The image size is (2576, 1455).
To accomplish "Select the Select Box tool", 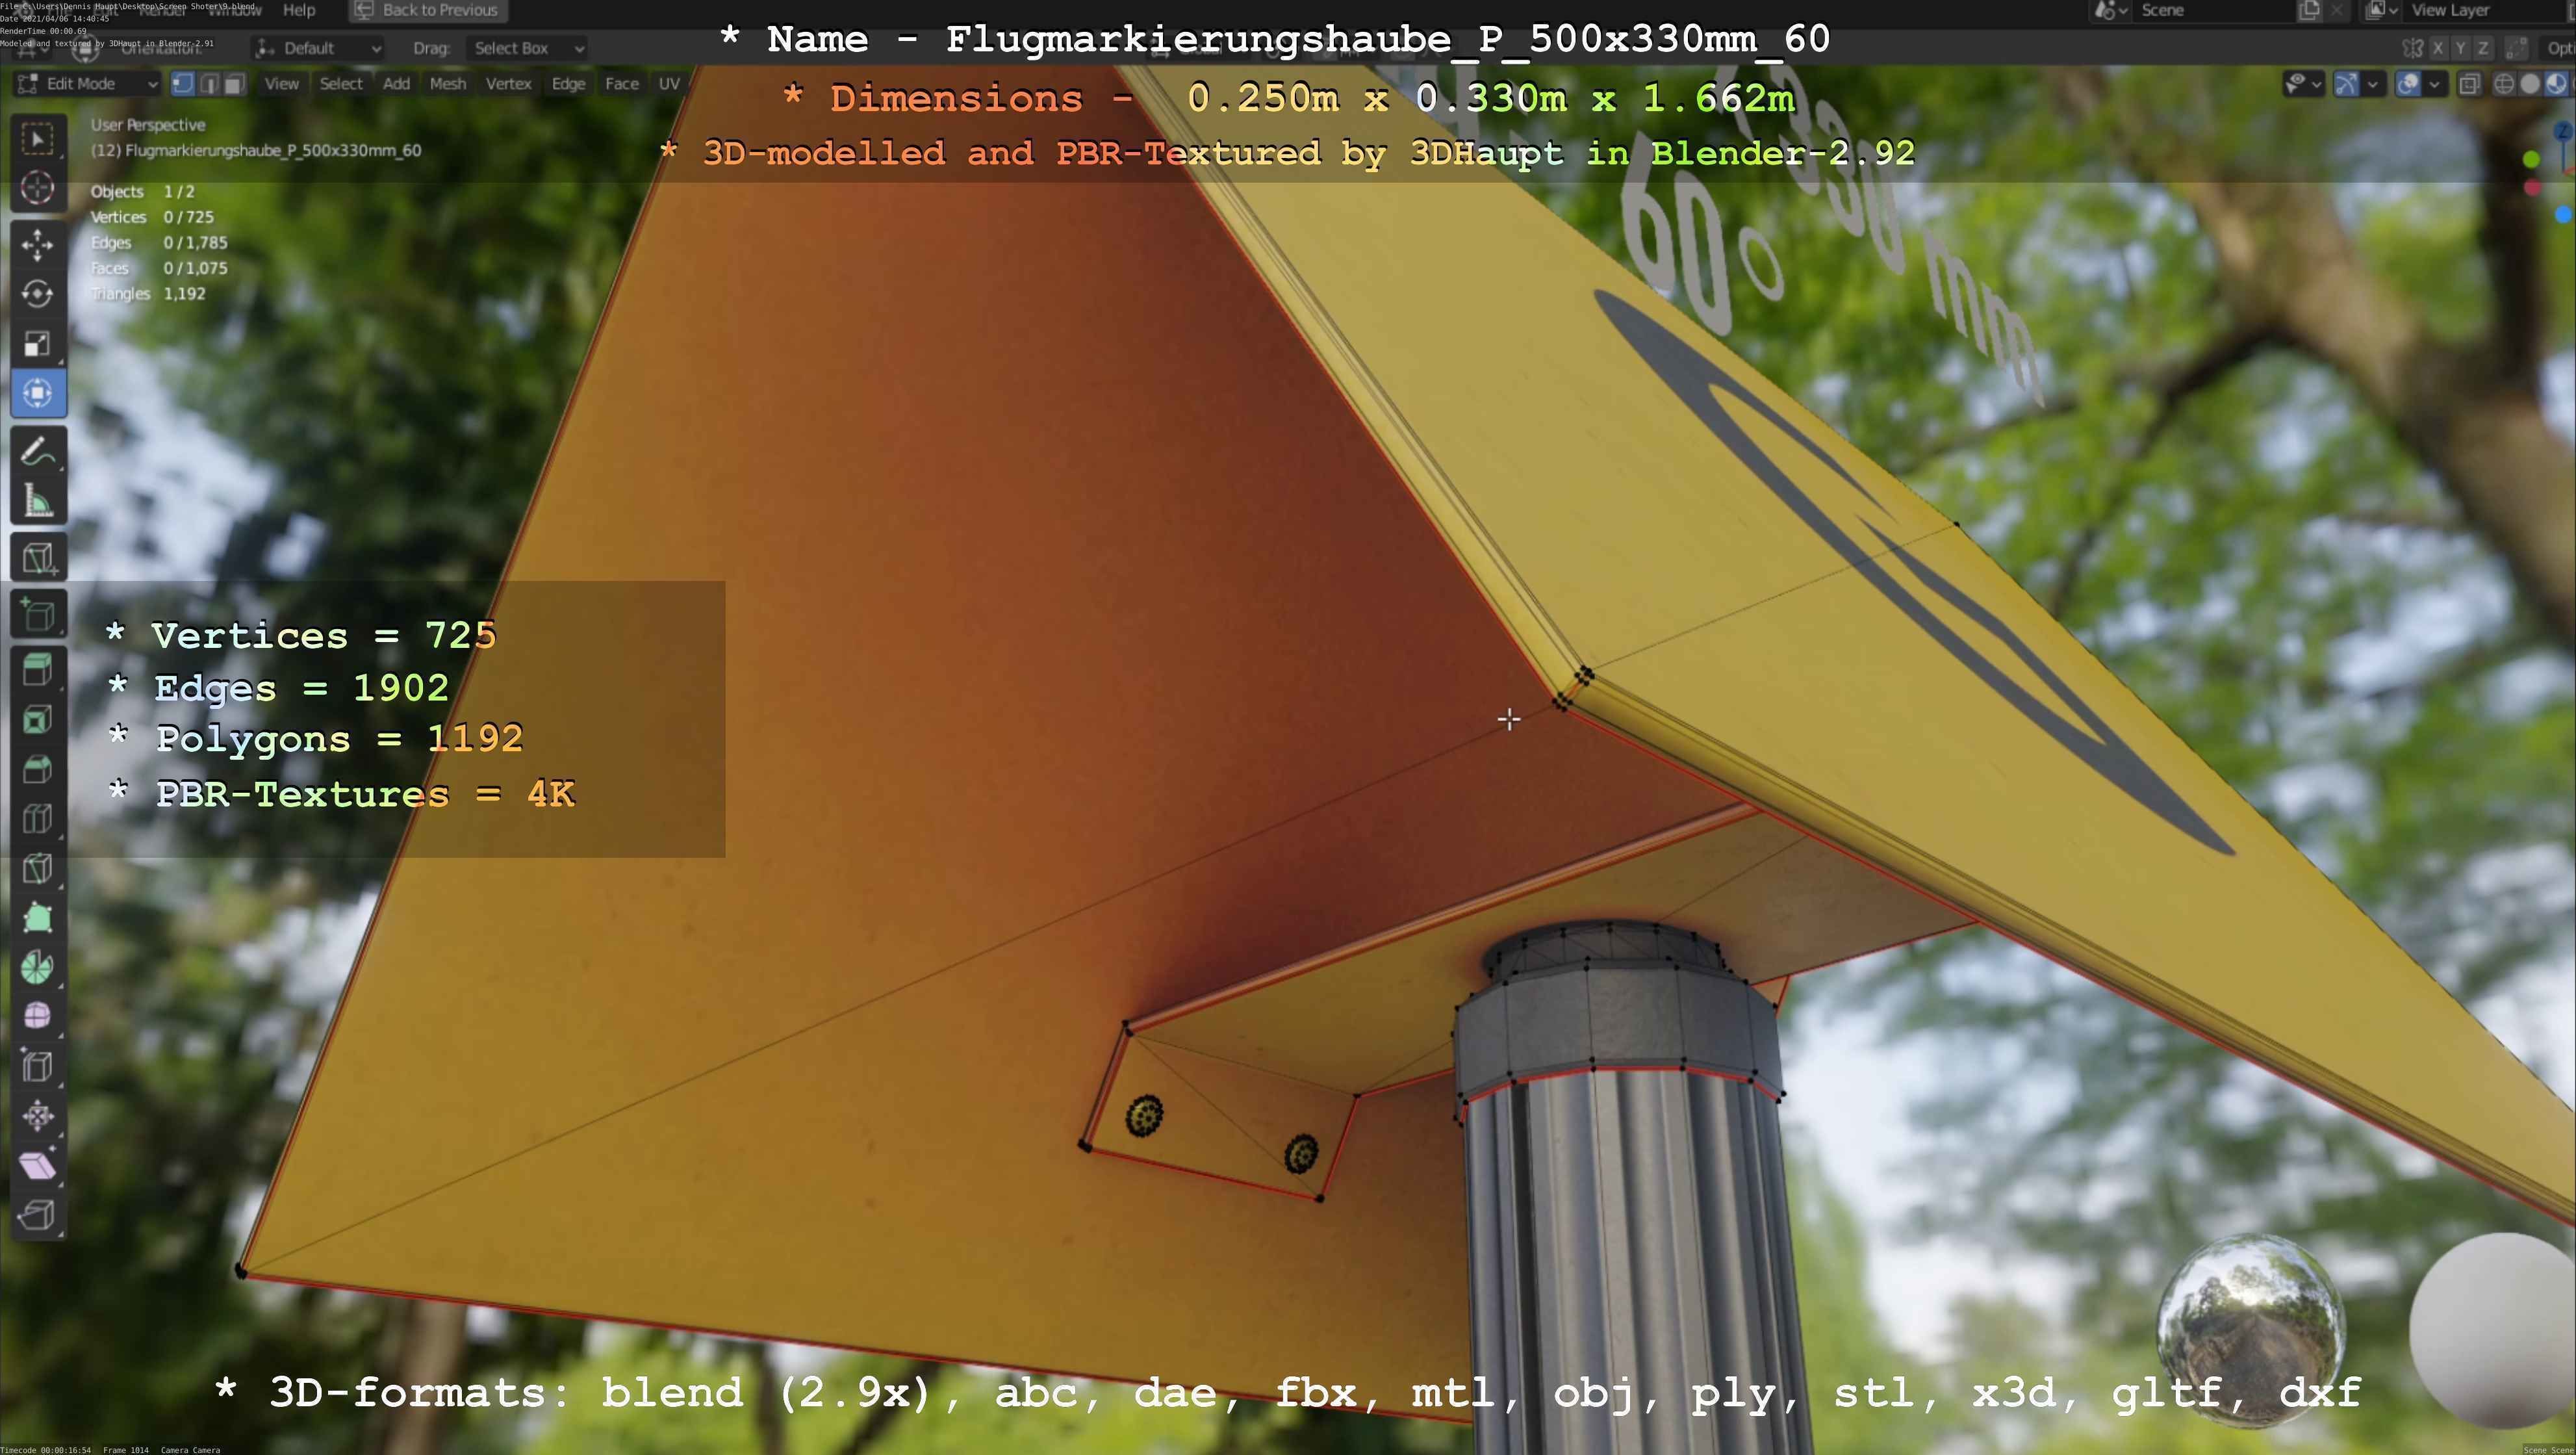I will tap(38, 139).
